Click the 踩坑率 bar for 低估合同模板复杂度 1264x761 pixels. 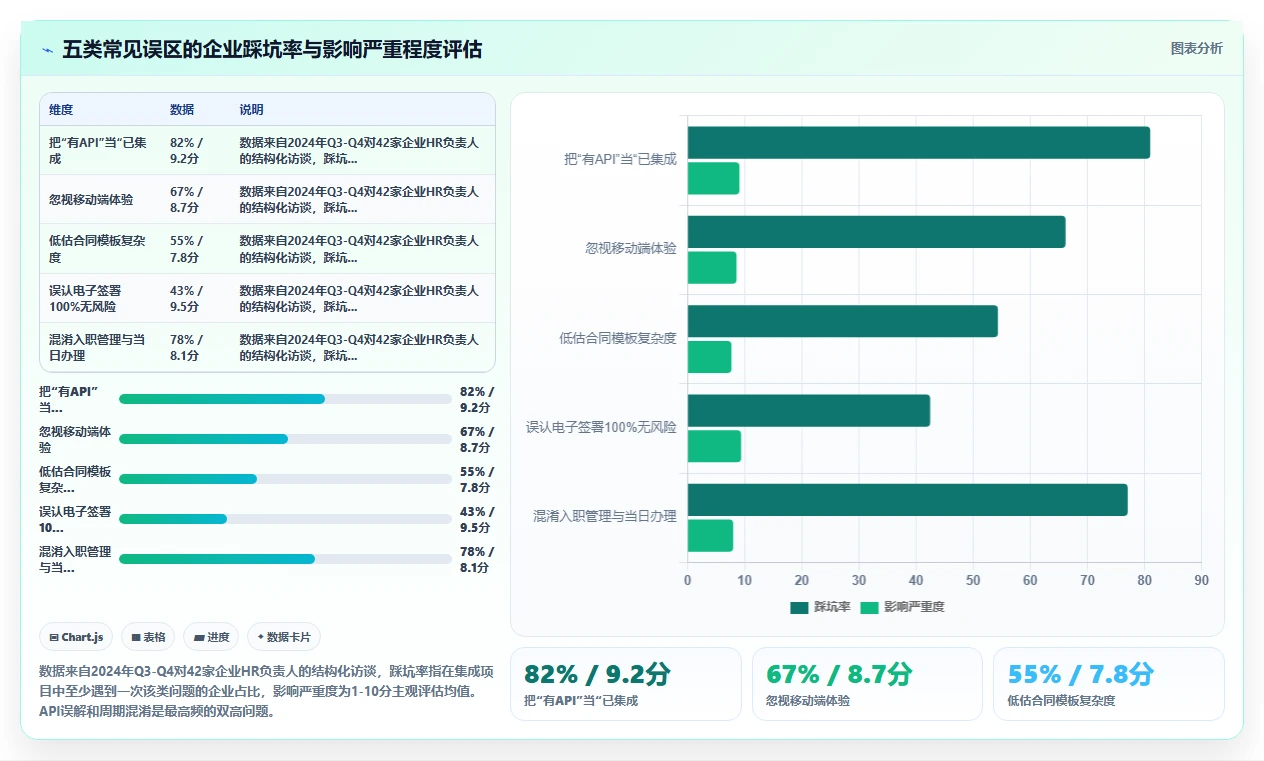tap(842, 321)
